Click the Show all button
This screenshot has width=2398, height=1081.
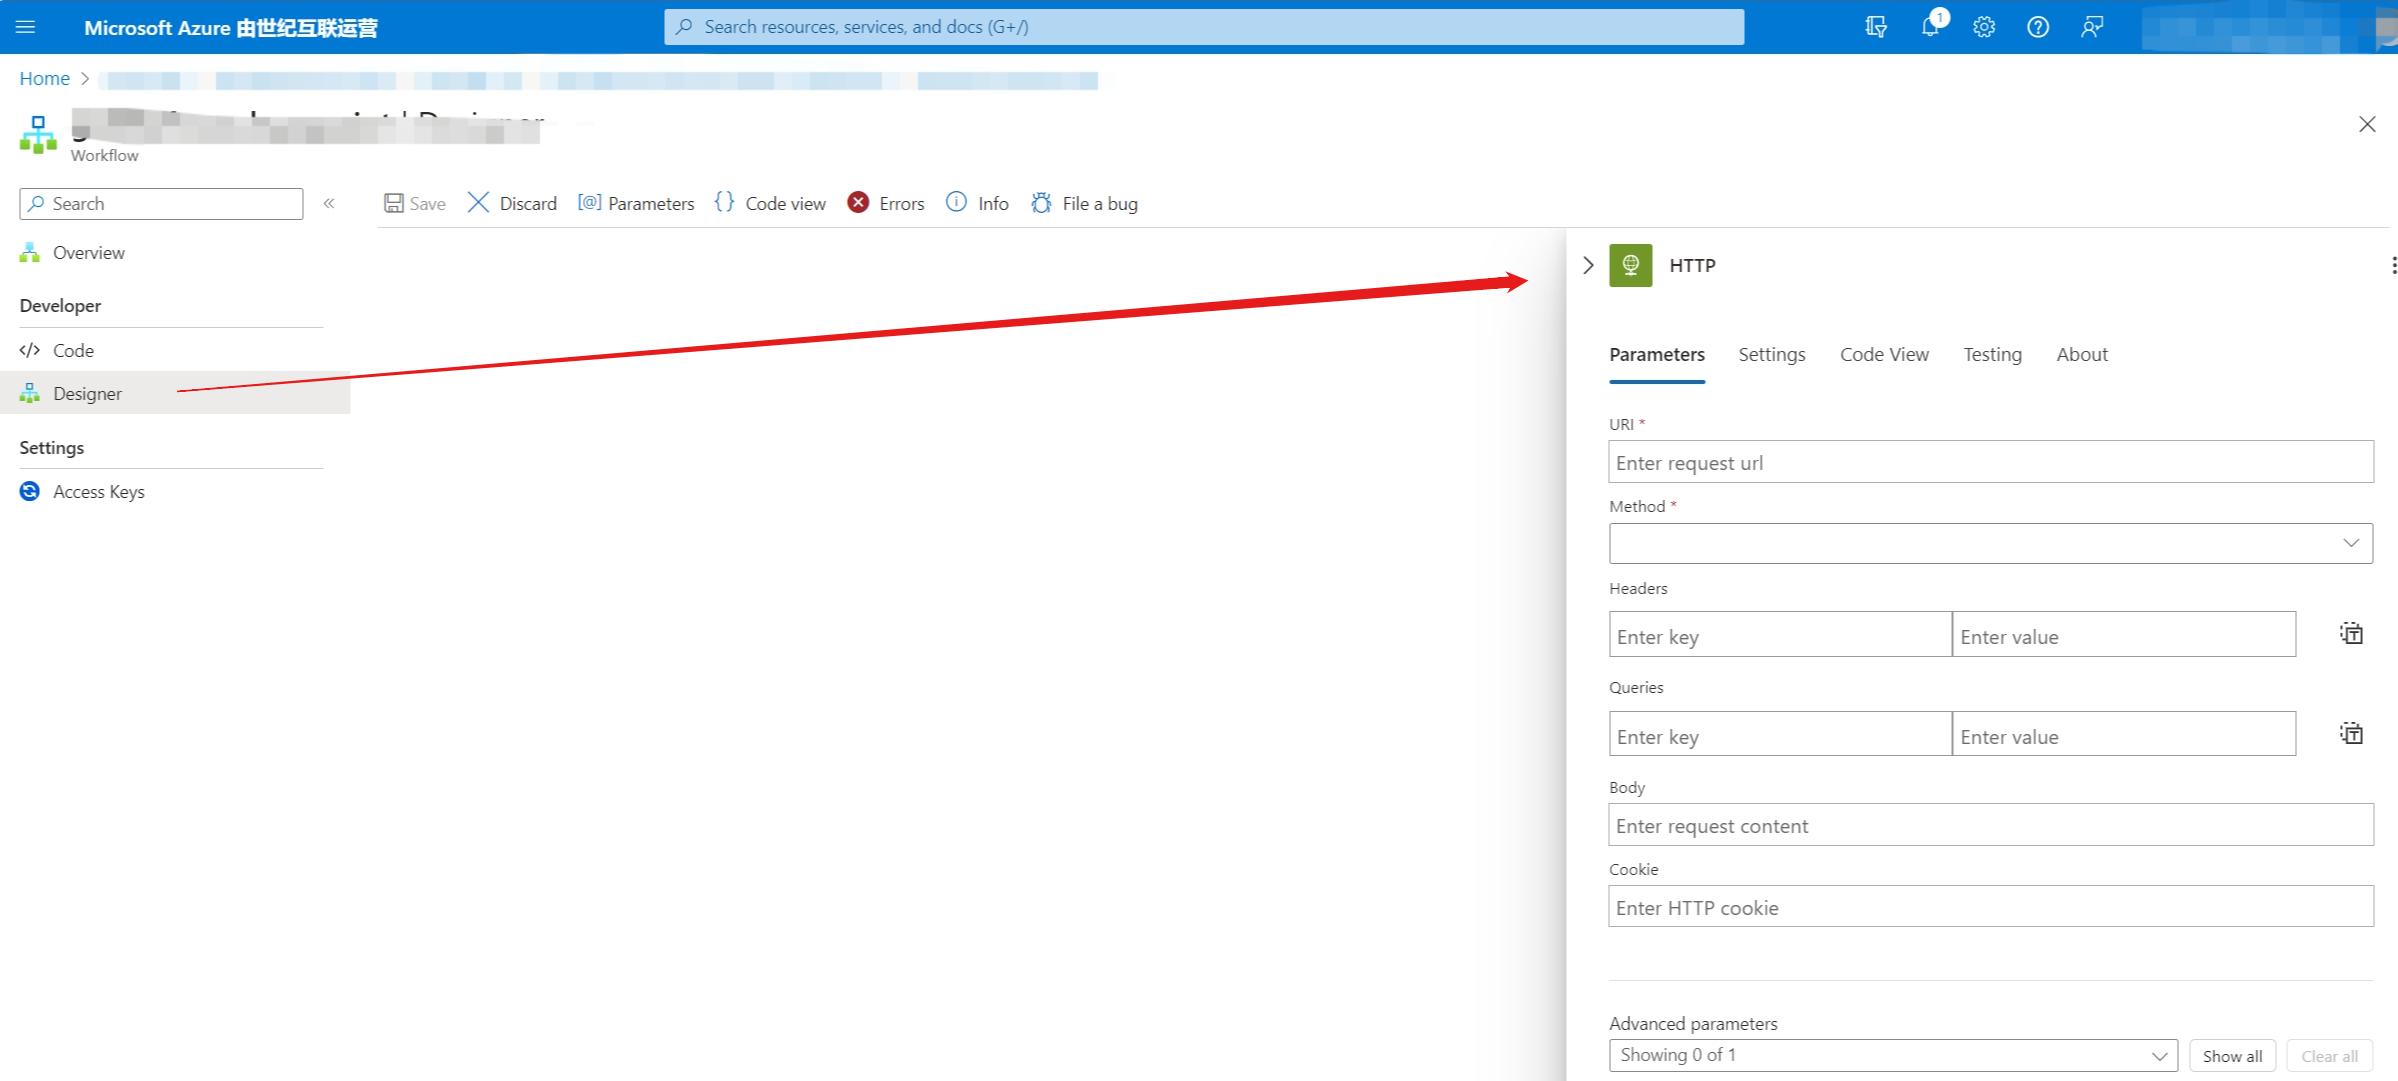(2232, 1056)
